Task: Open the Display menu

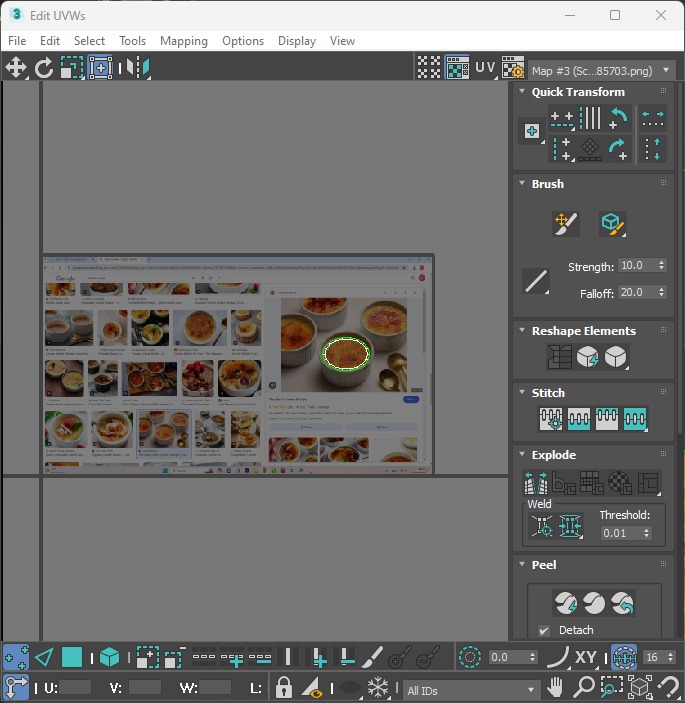Action: pyautogui.click(x=297, y=41)
